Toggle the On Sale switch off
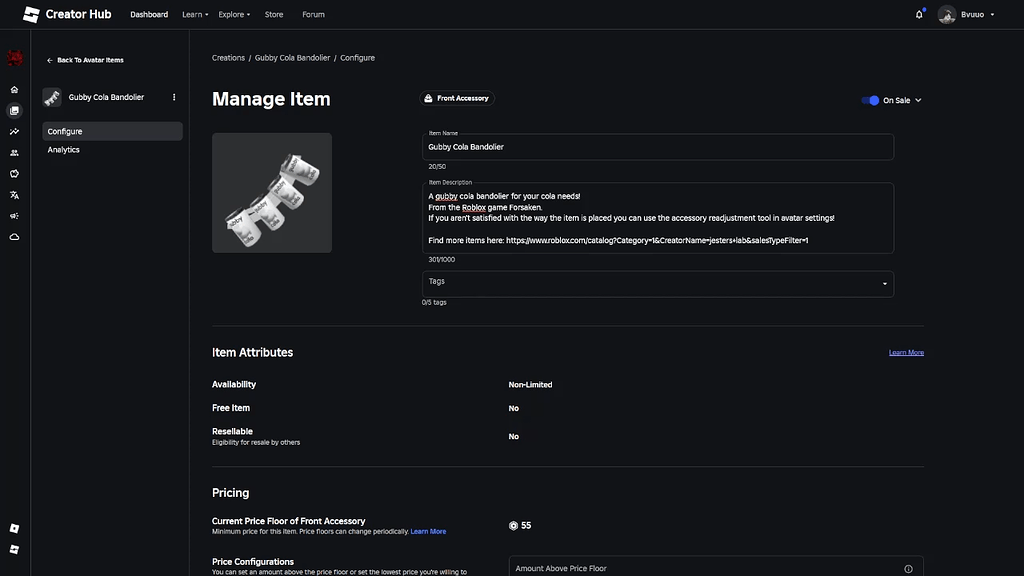1024x576 pixels. (x=869, y=100)
